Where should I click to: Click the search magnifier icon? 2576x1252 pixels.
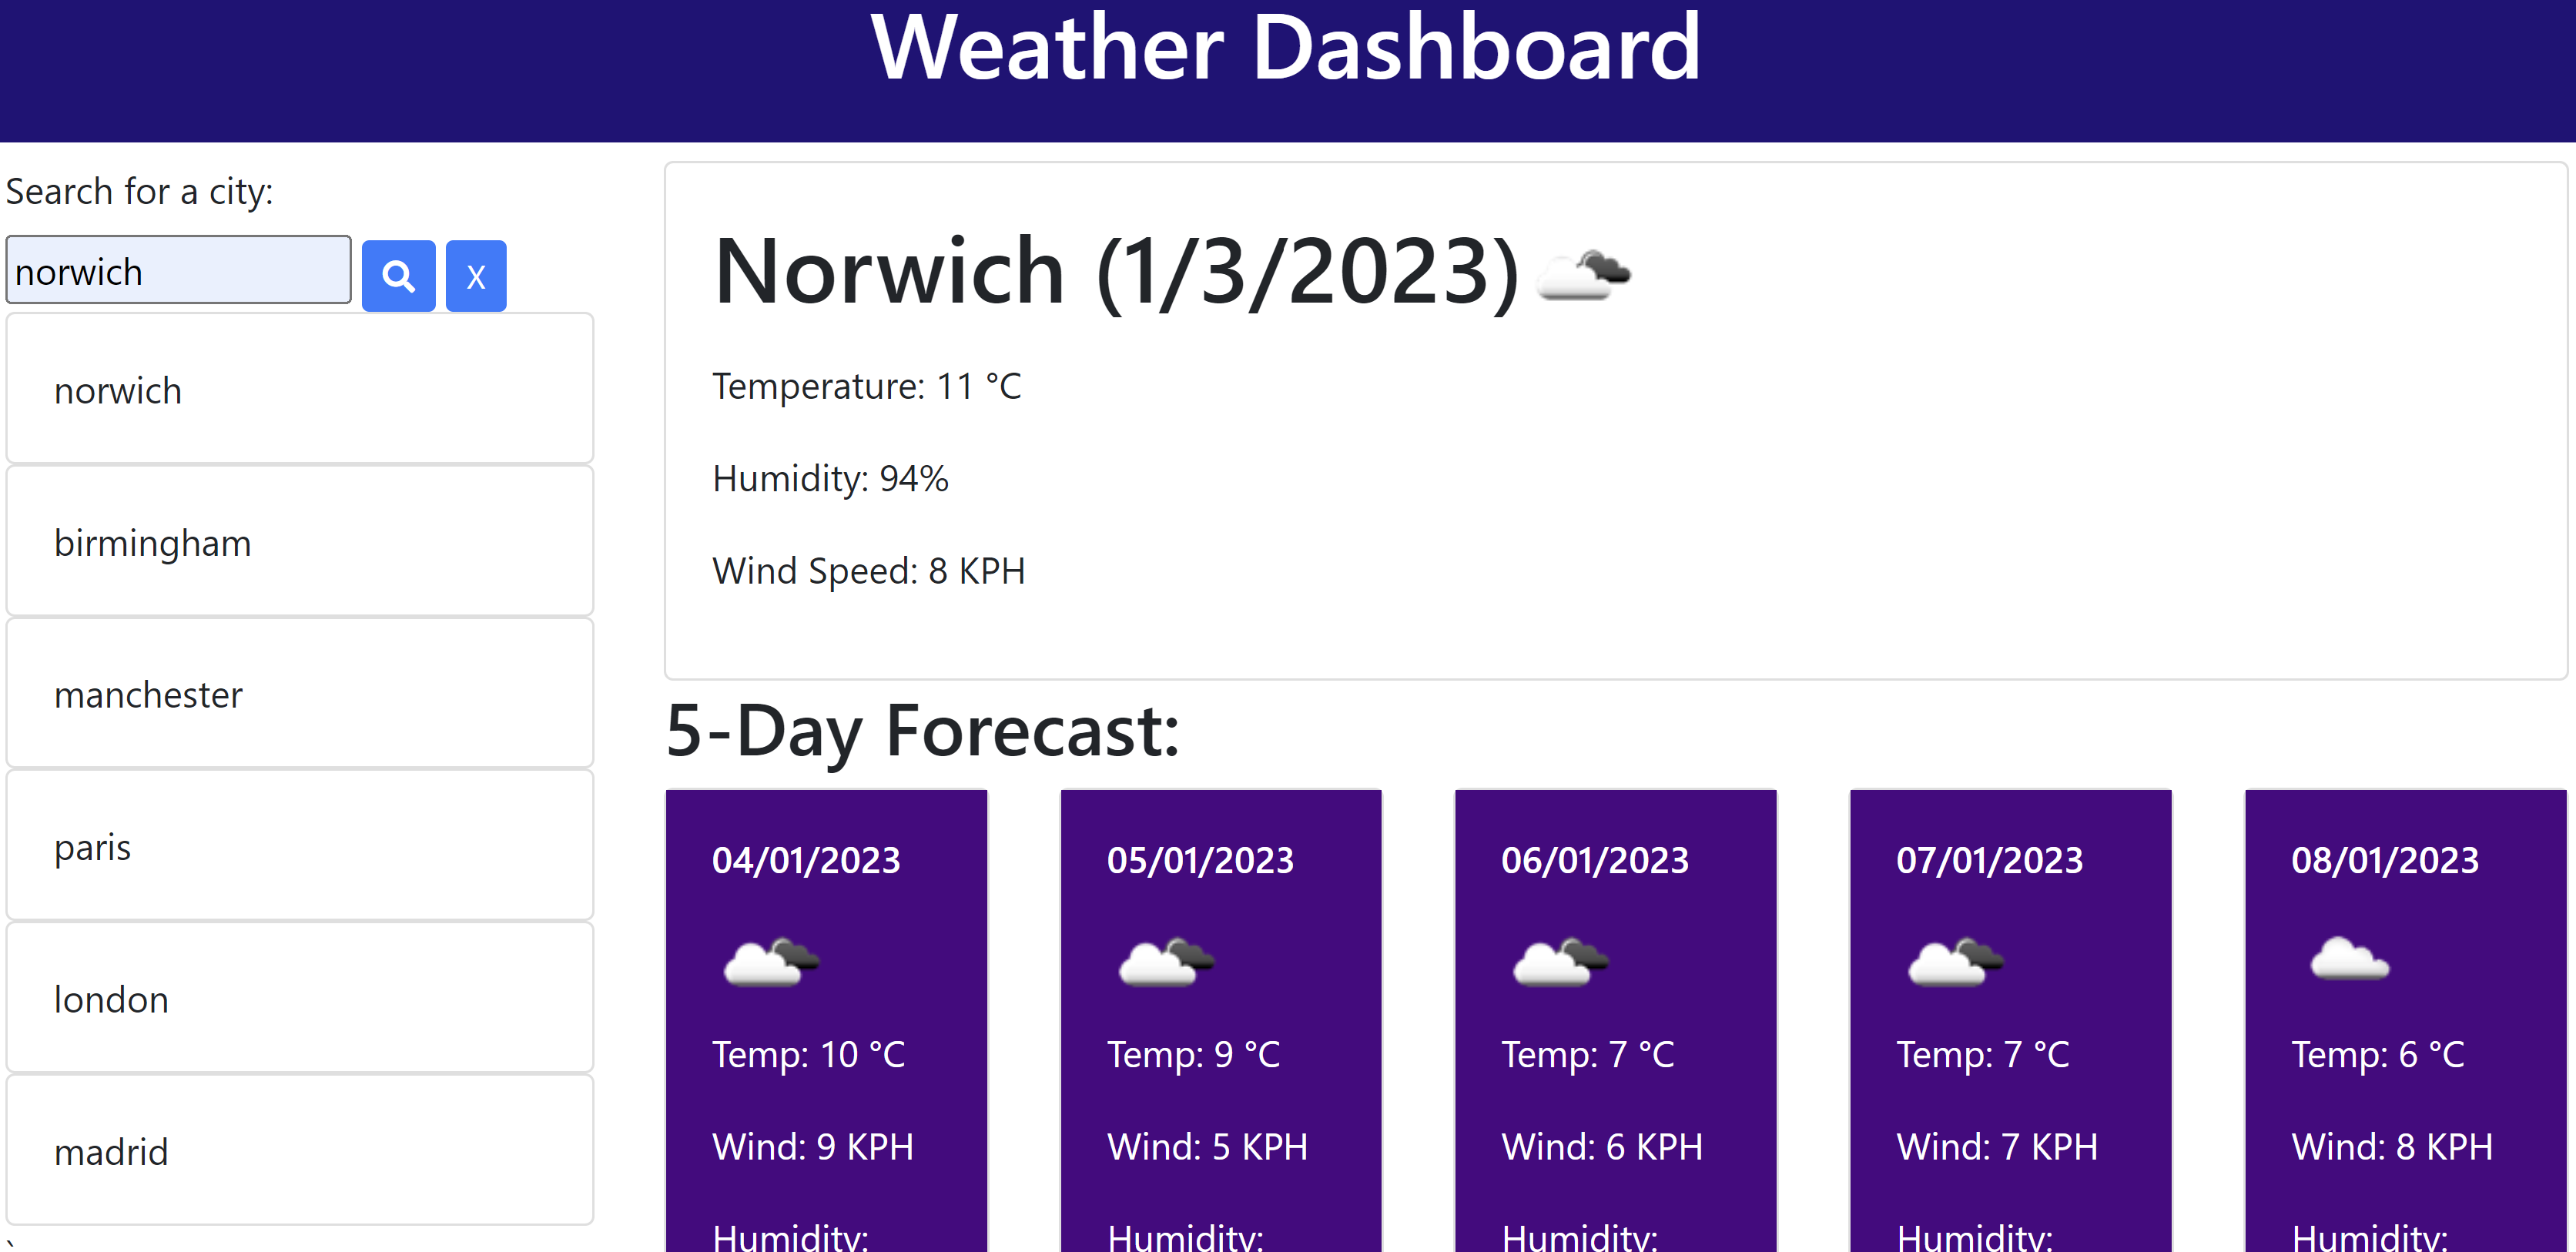click(x=398, y=275)
